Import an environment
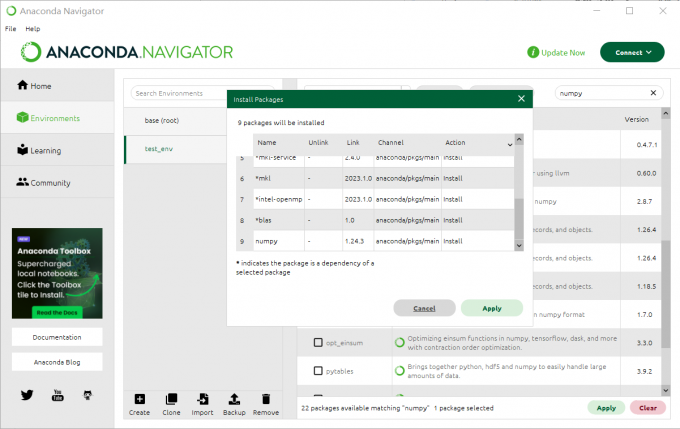This screenshot has height=429, width=680. tap(203, 404)
